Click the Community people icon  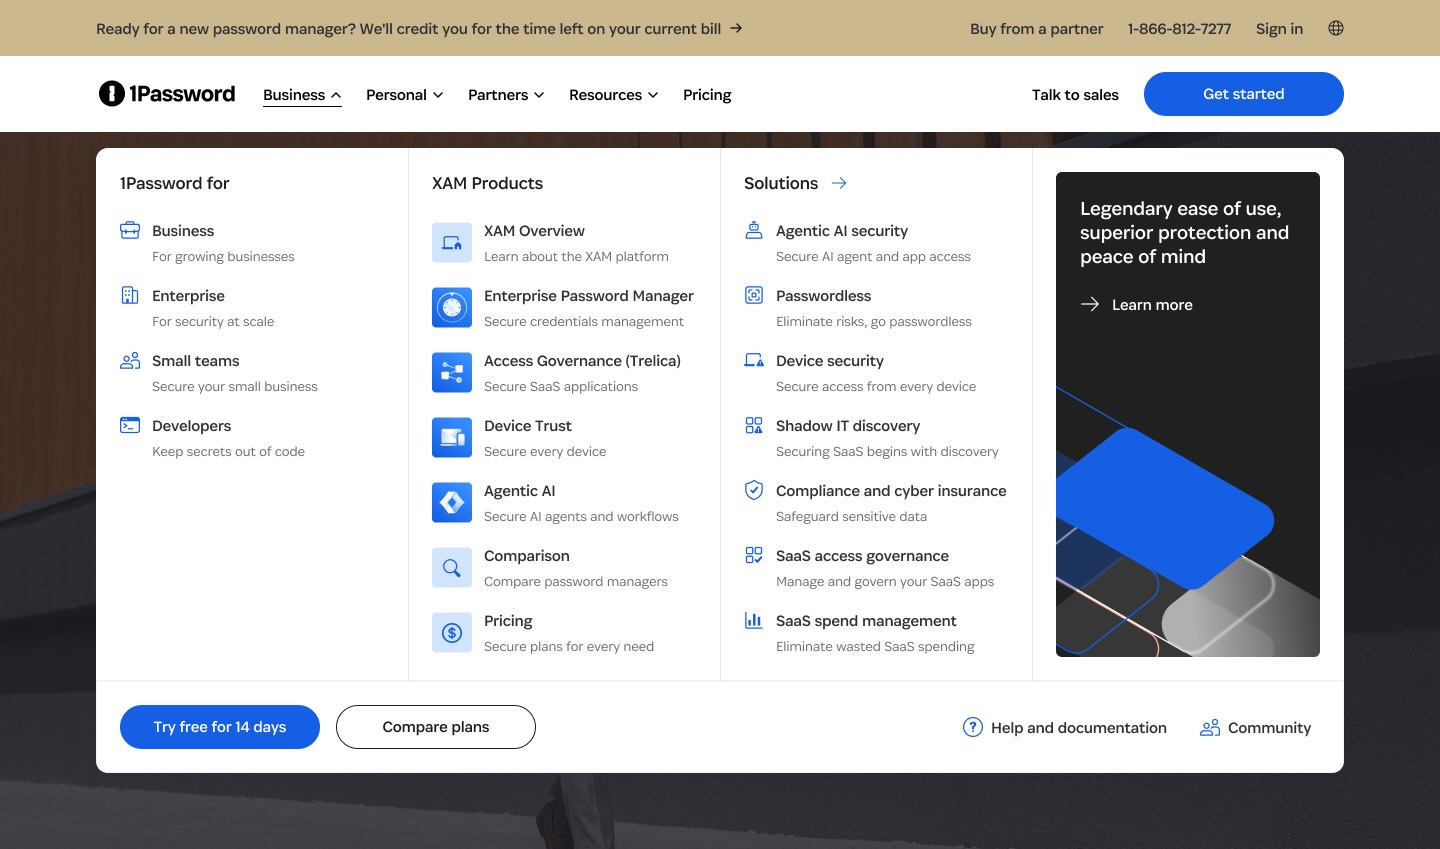point(1210,727)
